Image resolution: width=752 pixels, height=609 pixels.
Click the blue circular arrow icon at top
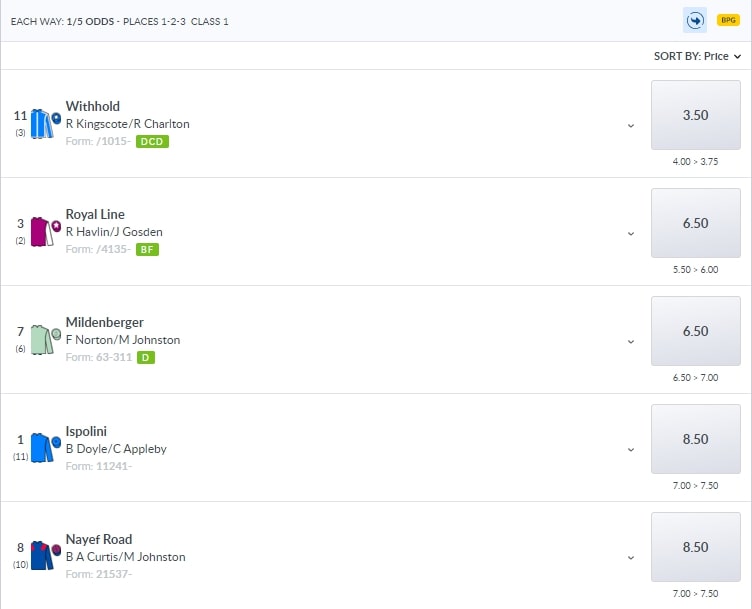tap(695, 20)
